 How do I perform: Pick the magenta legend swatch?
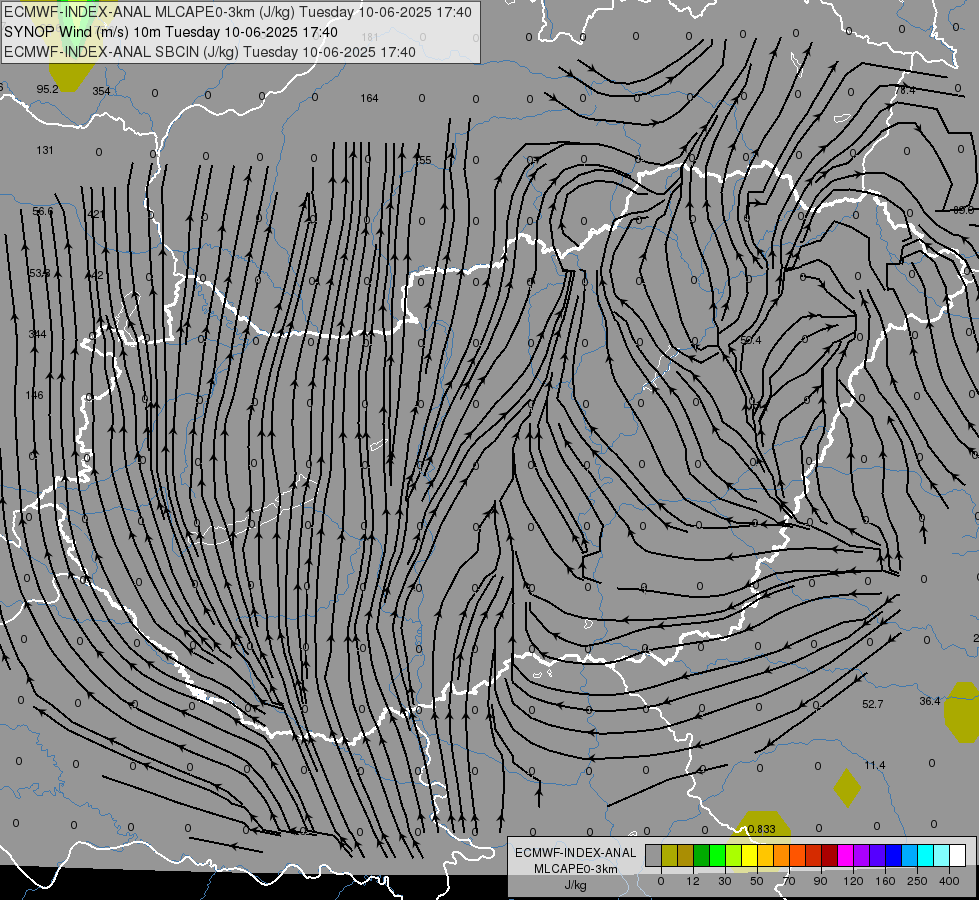point(845,855)
